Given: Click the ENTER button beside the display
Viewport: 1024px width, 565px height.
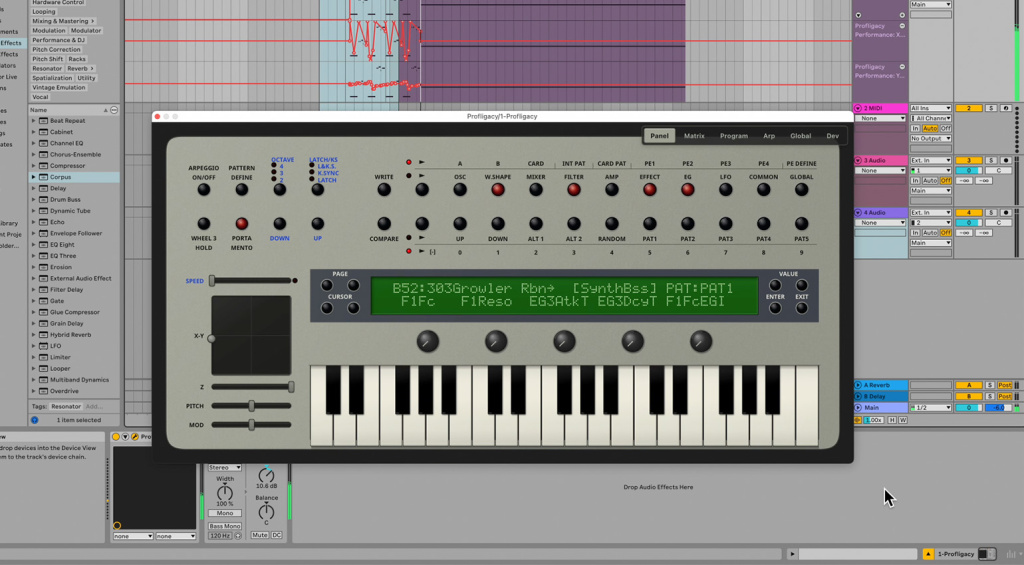Looking at the screenshot, I should (x=775, y=308).
